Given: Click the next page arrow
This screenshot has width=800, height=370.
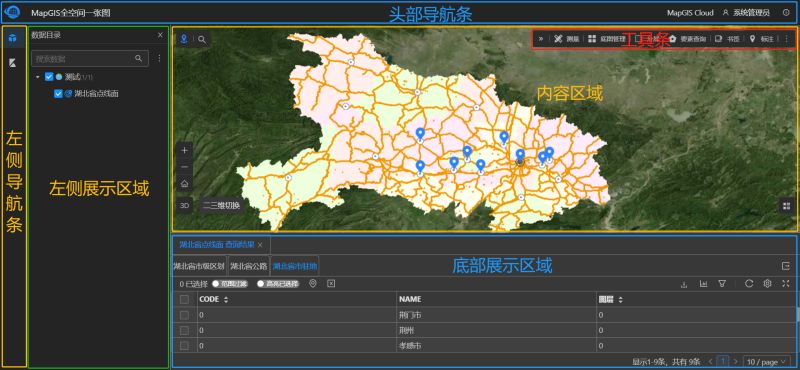Looking at the screenshot, I should (735, 361).
